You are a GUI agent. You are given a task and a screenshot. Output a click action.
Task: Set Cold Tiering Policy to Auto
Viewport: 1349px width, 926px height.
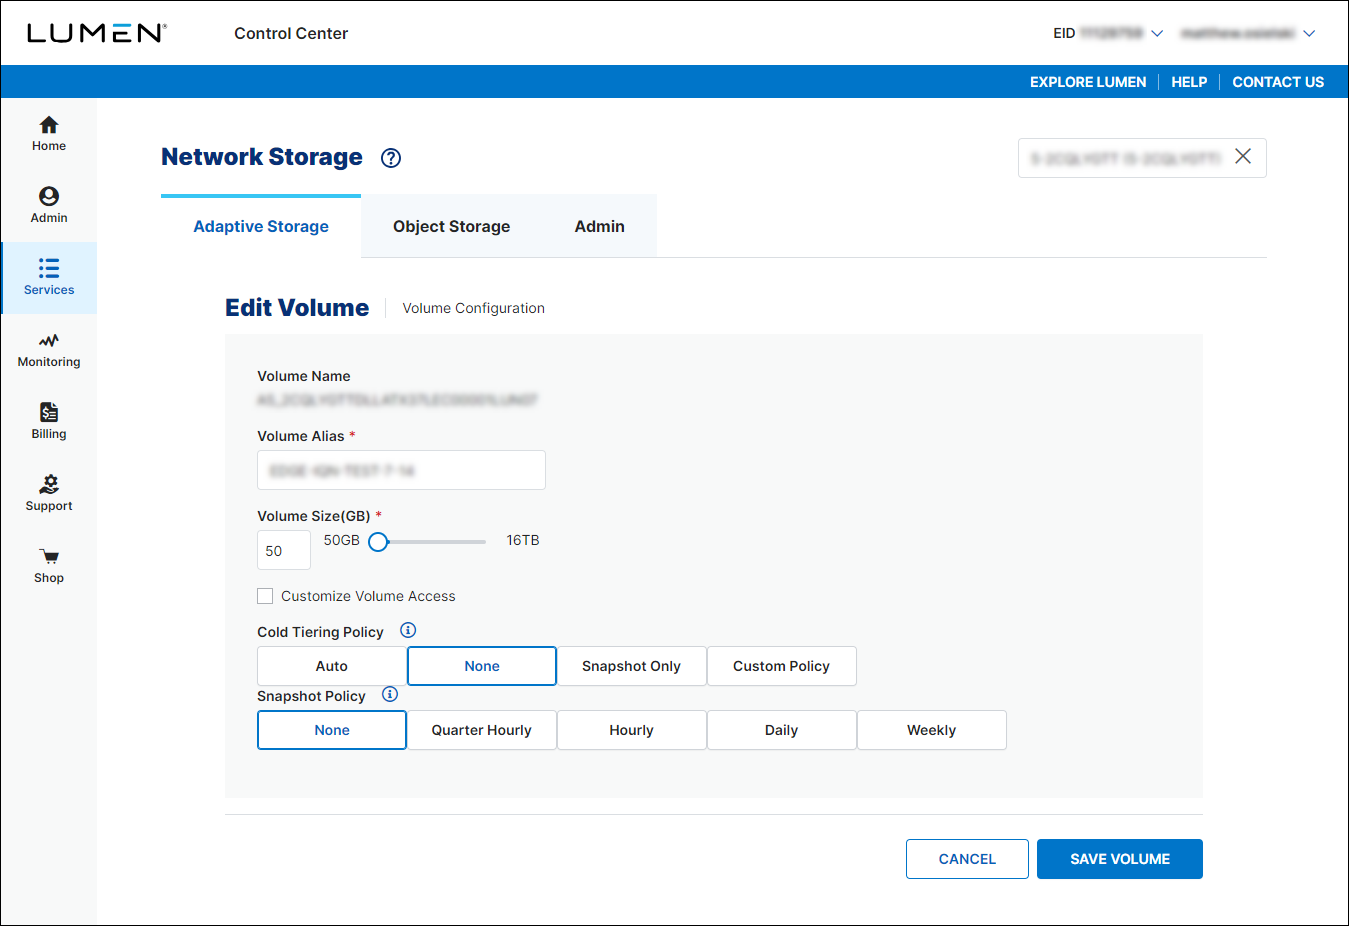[x=332, y=666]
